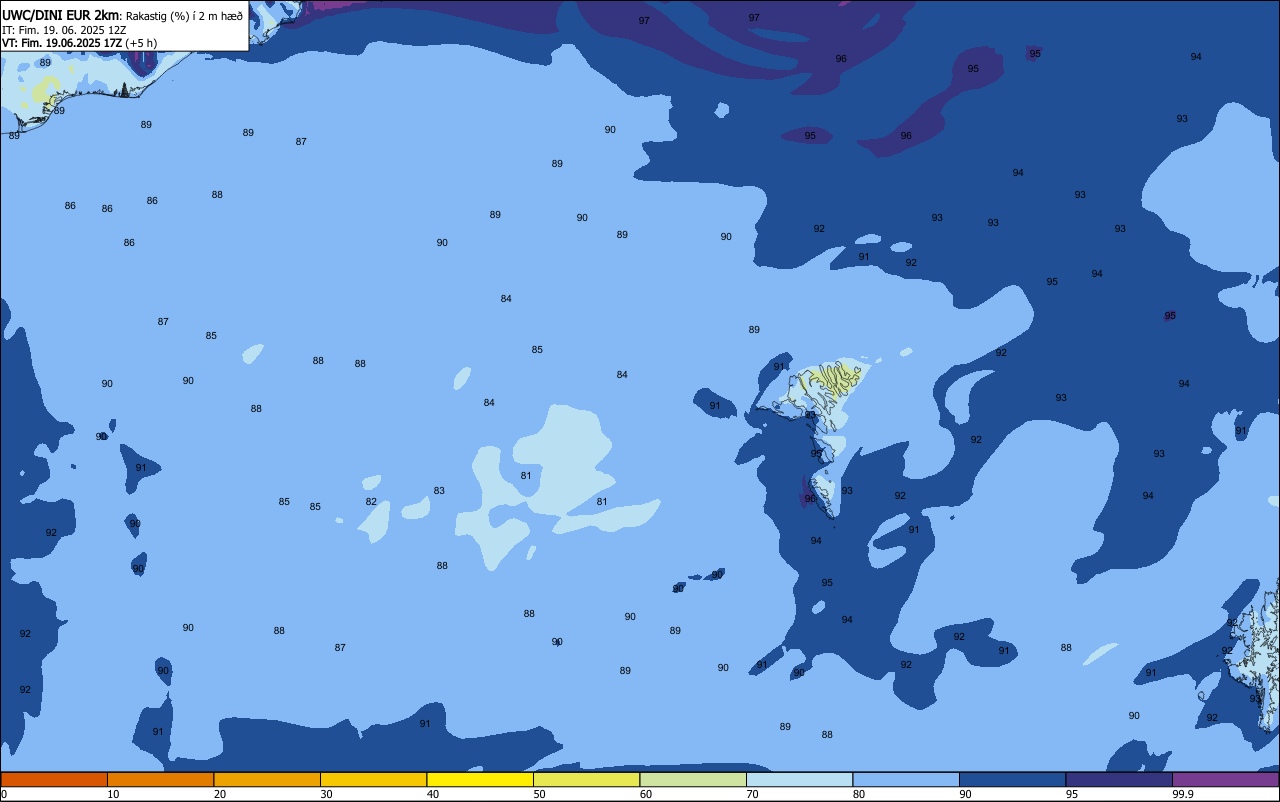This screenshot has width=1280, height=802.
Task: Click the "UWC/DINI EUR 2km" title text
Action: [61, 15]
